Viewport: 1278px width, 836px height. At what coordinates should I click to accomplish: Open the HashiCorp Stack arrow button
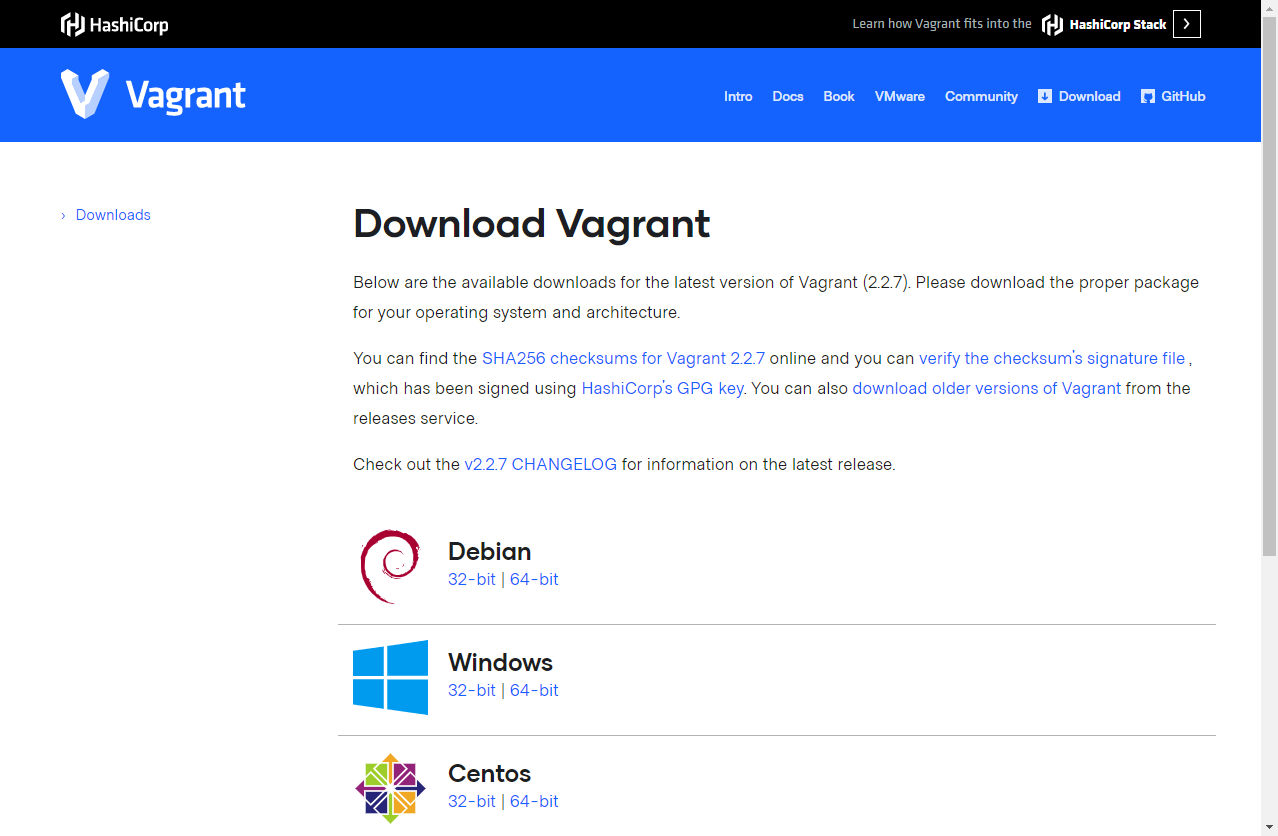pos(1186,24)
